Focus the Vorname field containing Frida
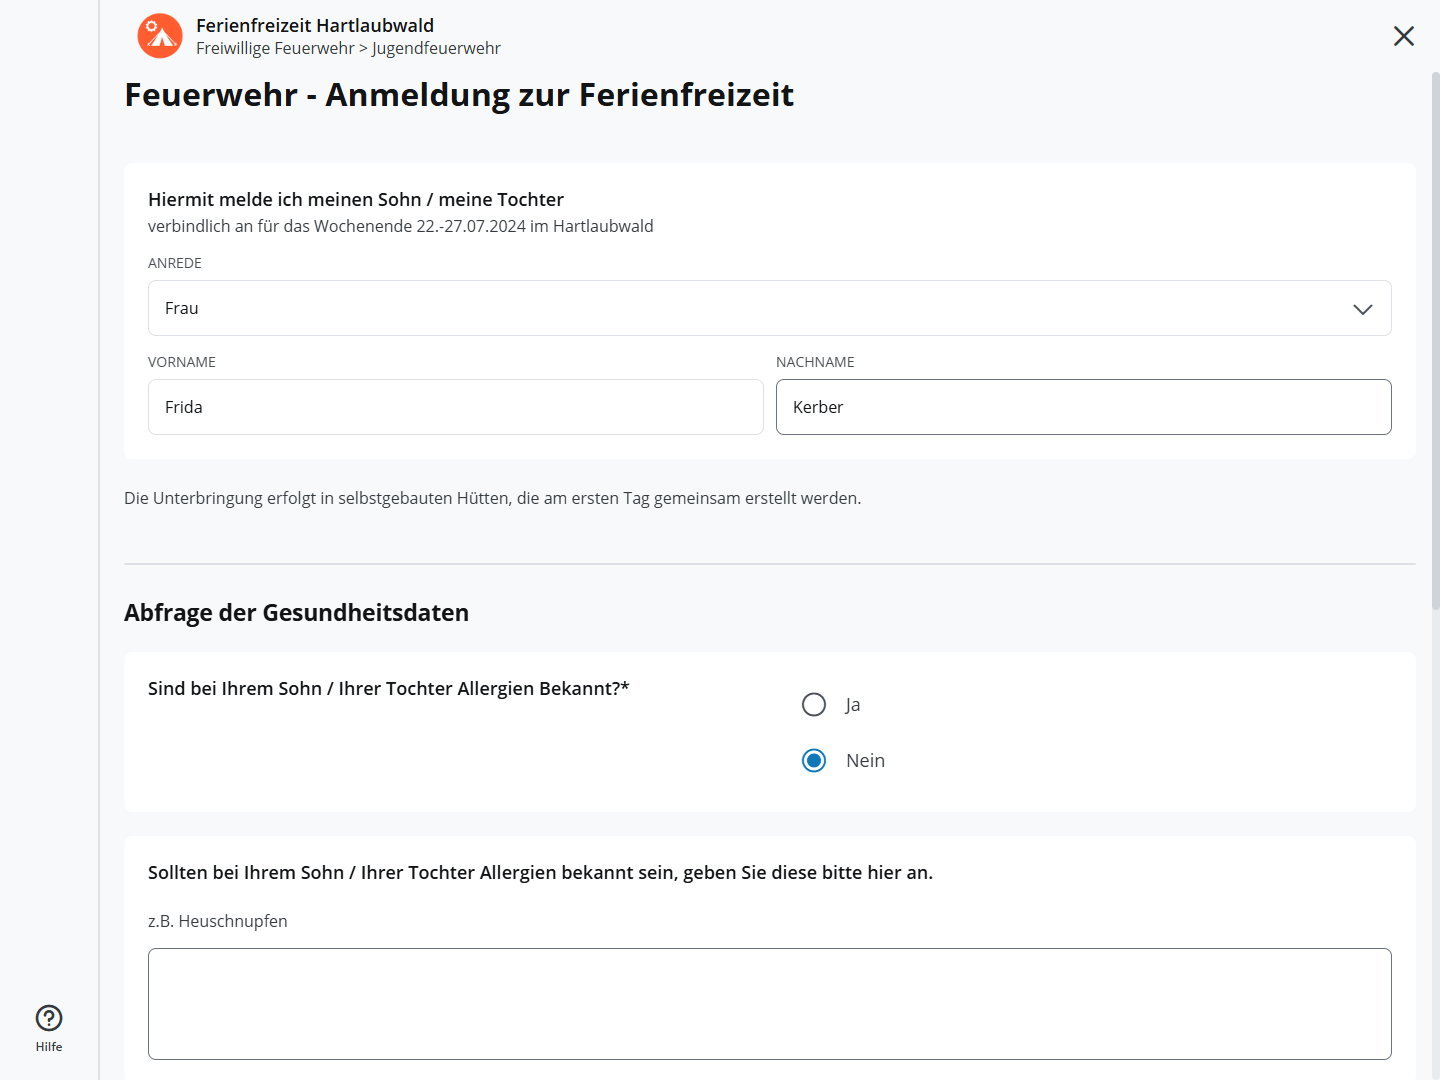1440x1080 pixels. coord(455,407)
